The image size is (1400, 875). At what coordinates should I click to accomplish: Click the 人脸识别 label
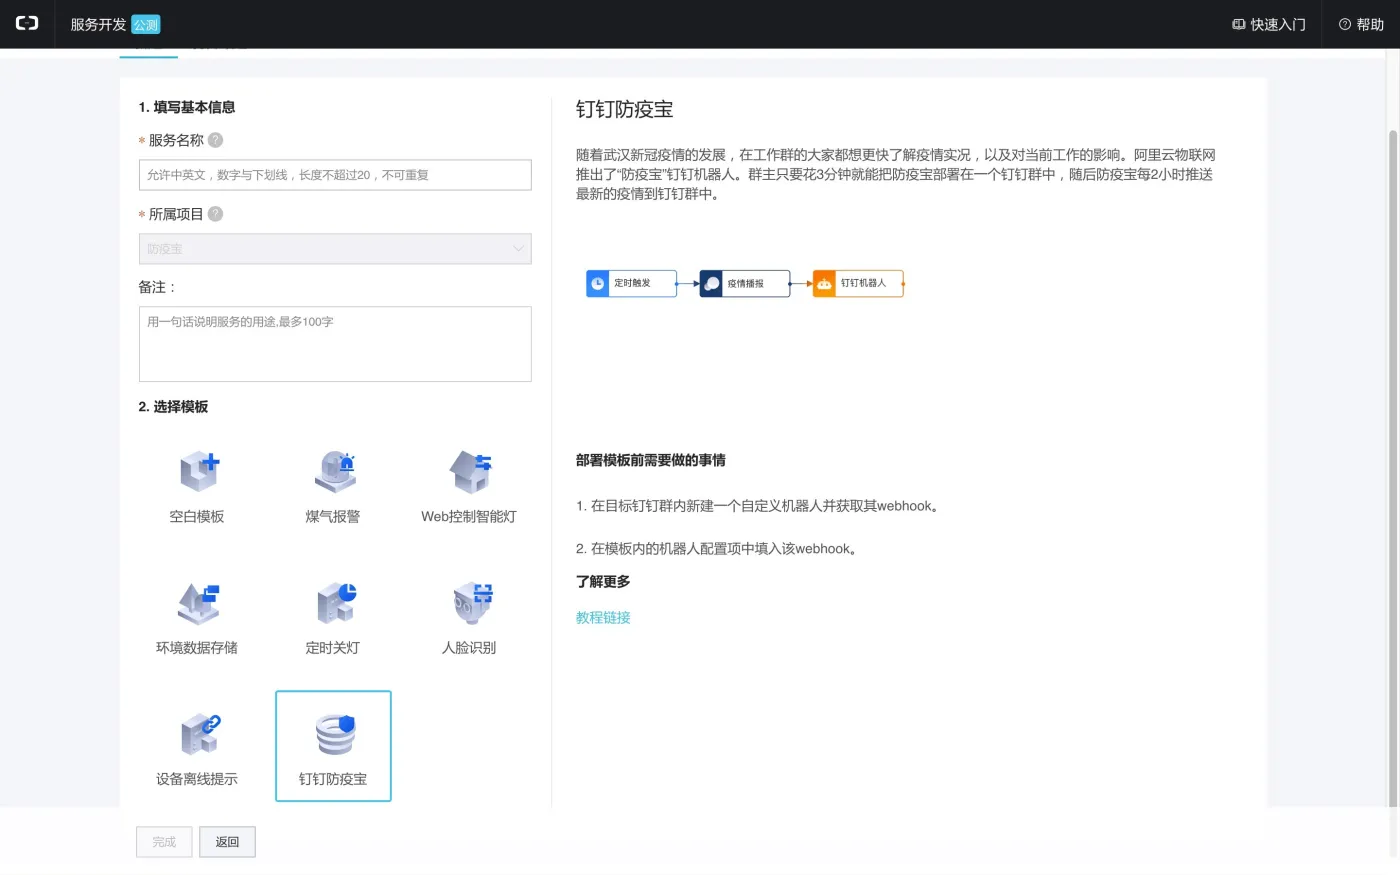469,648
